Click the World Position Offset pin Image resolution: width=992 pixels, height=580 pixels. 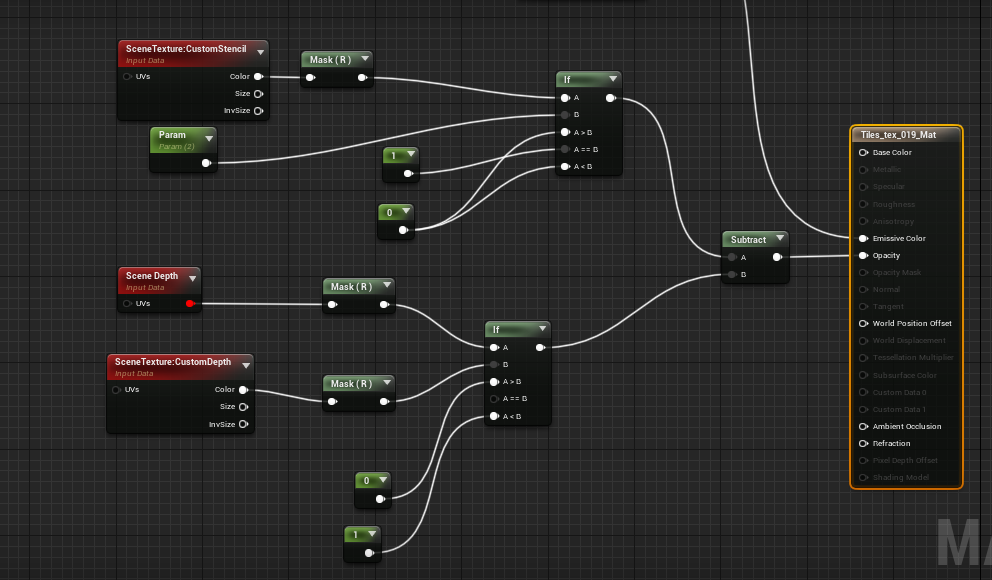click(x=863, y=324)
